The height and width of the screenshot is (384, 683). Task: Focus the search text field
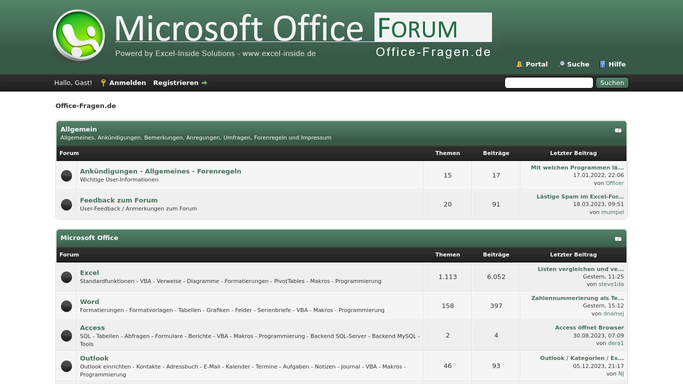click(548, 83)
